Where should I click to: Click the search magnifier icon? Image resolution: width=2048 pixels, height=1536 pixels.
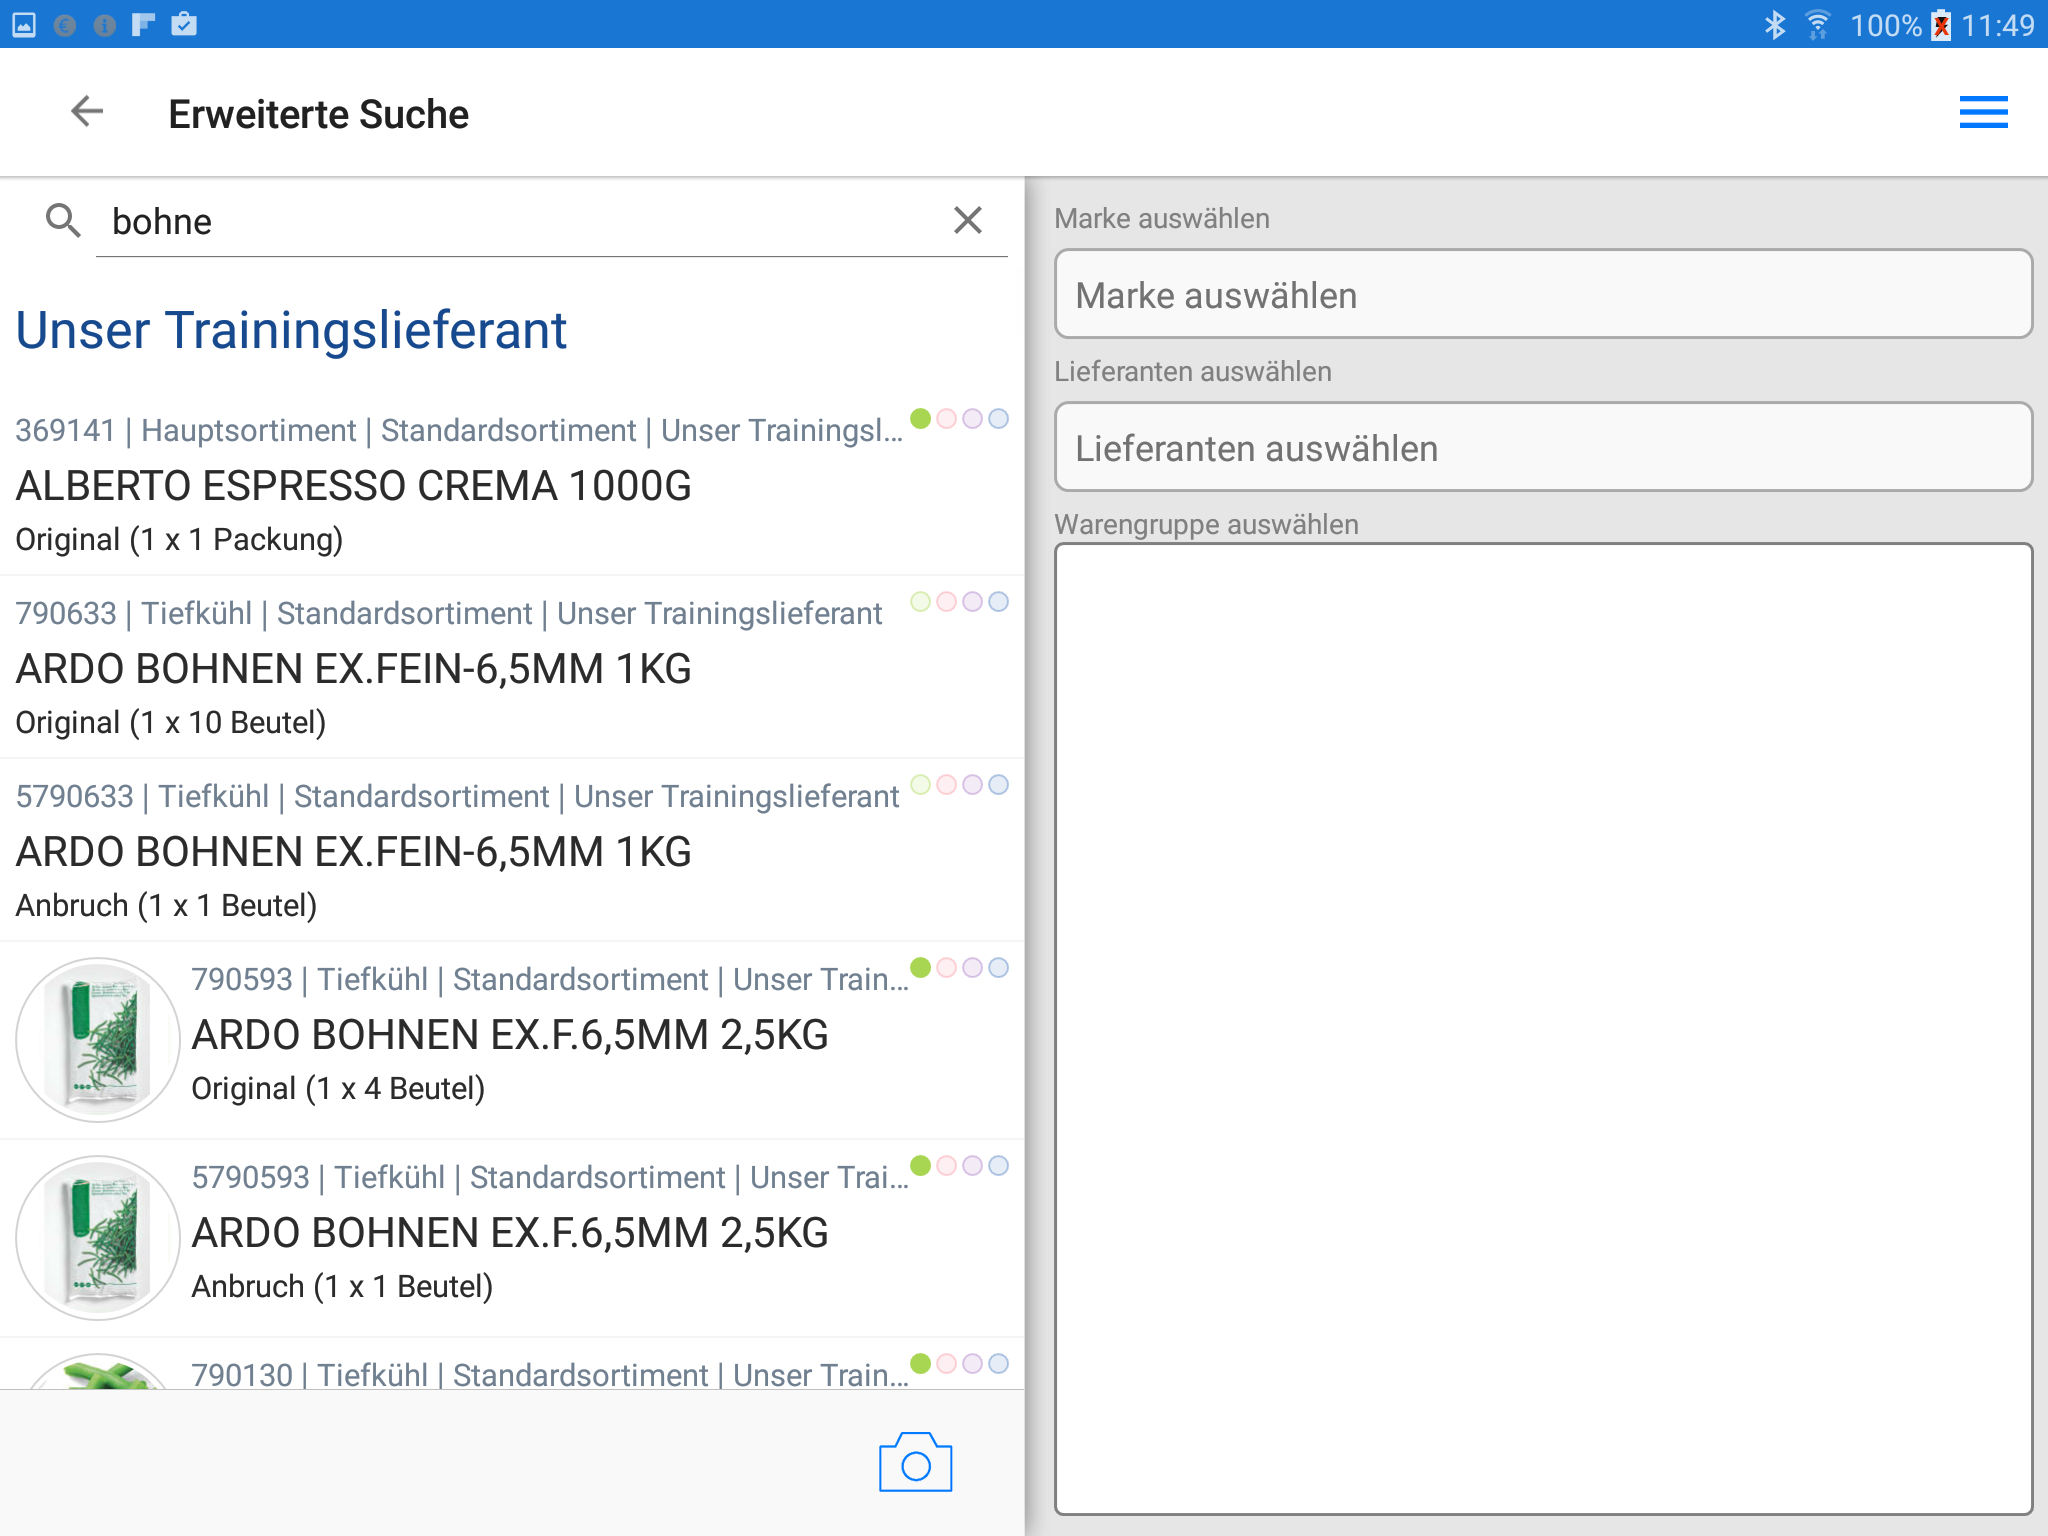coord(63,220)
